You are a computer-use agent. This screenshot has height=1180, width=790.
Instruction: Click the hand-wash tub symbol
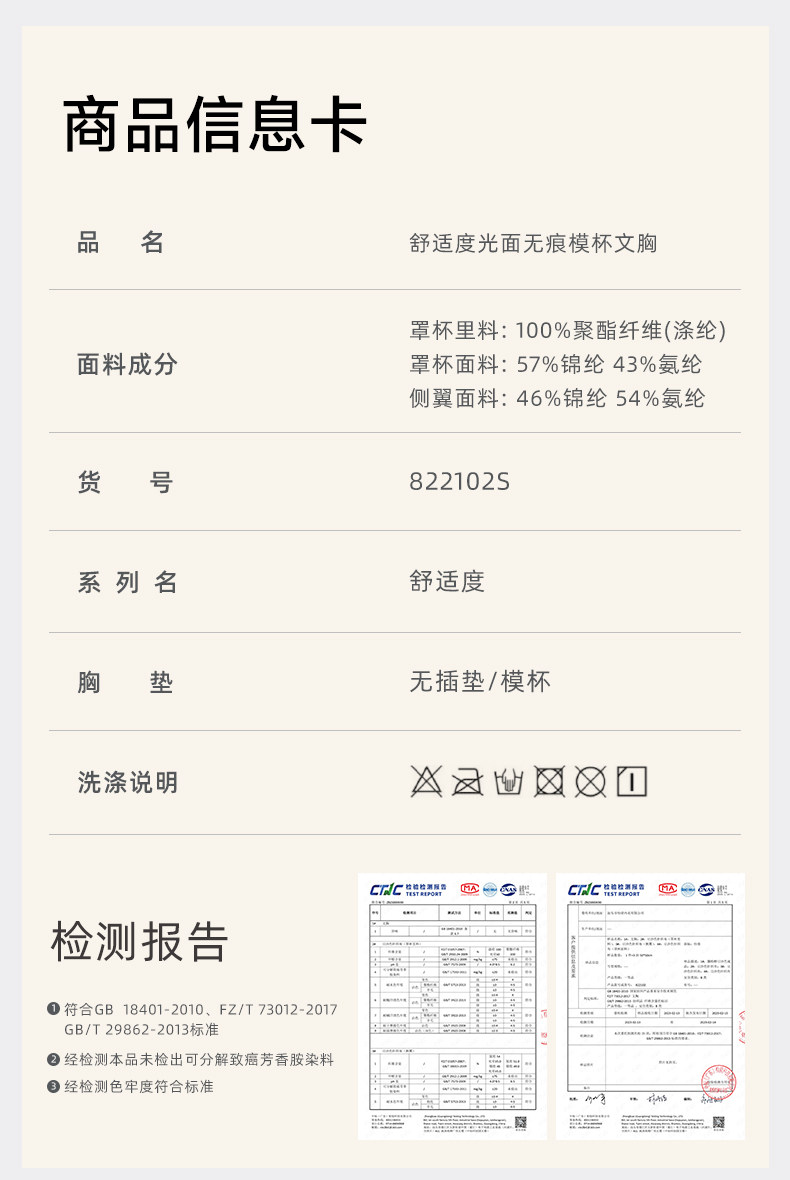508,781
